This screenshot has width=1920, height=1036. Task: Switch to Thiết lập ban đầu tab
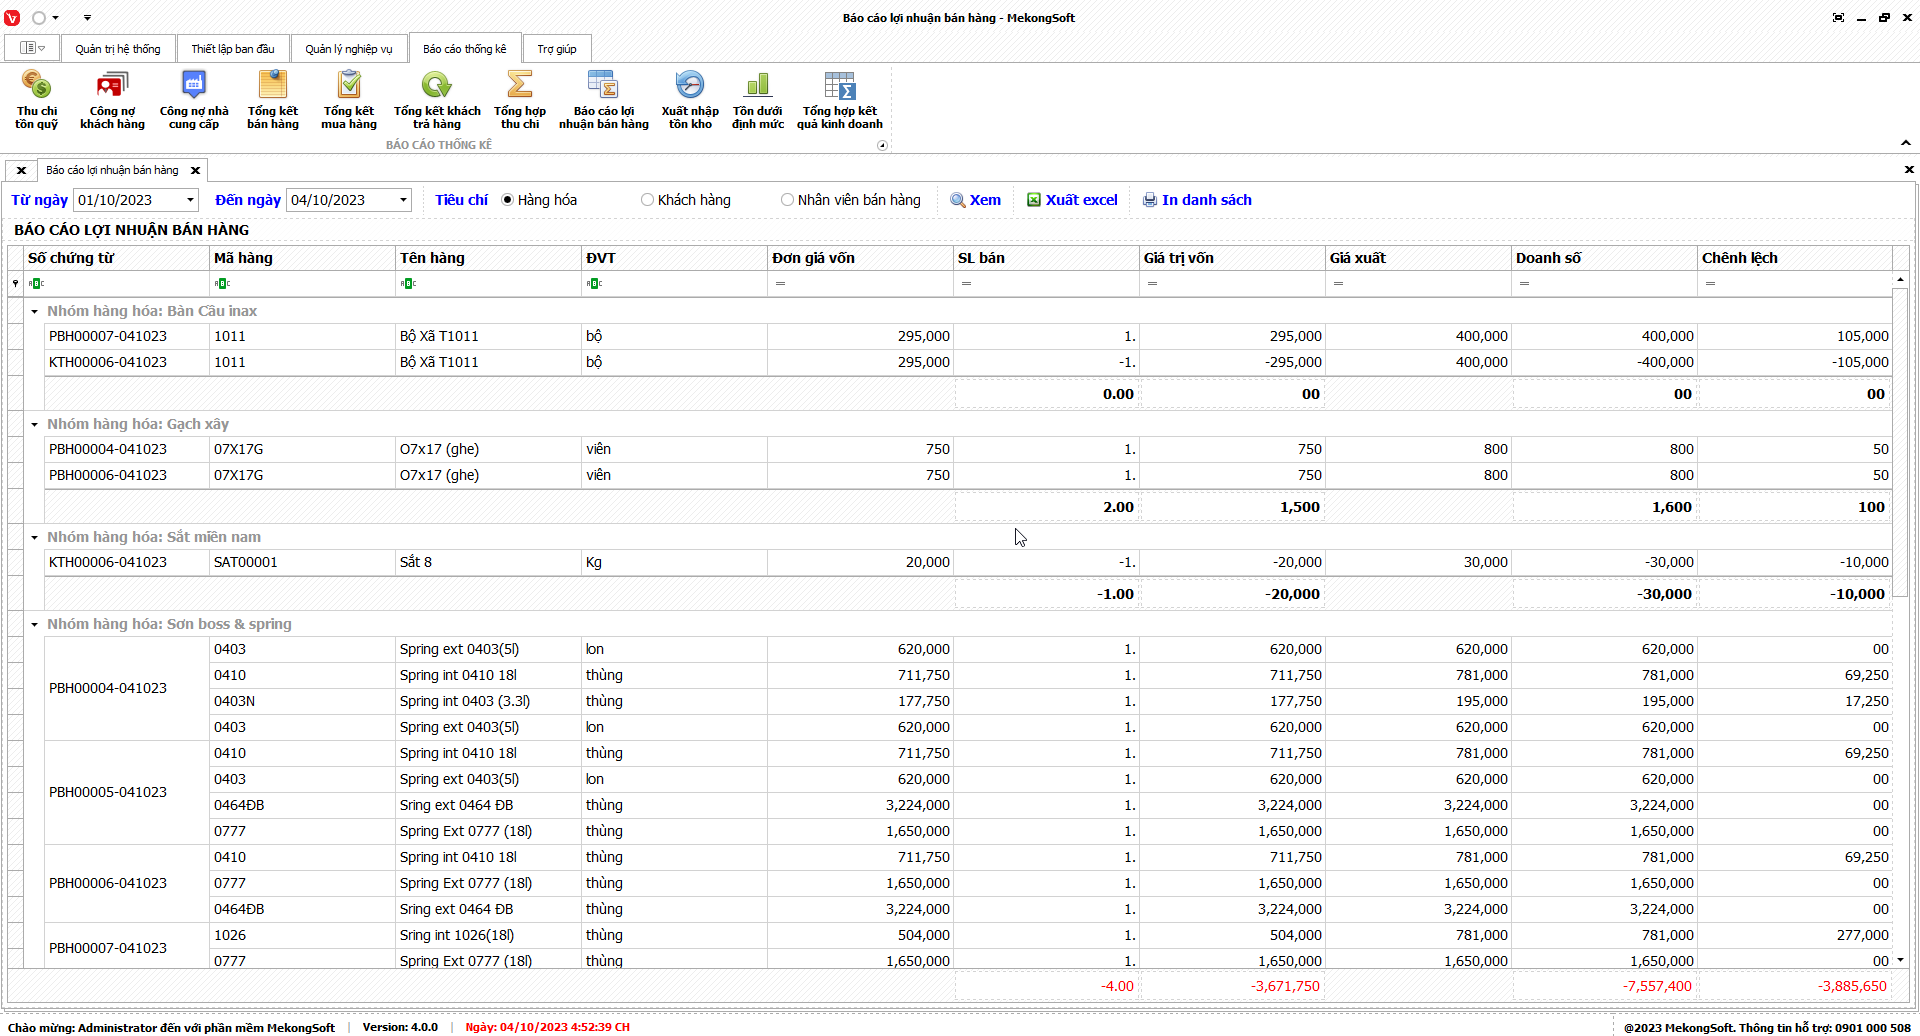[233, 49]
